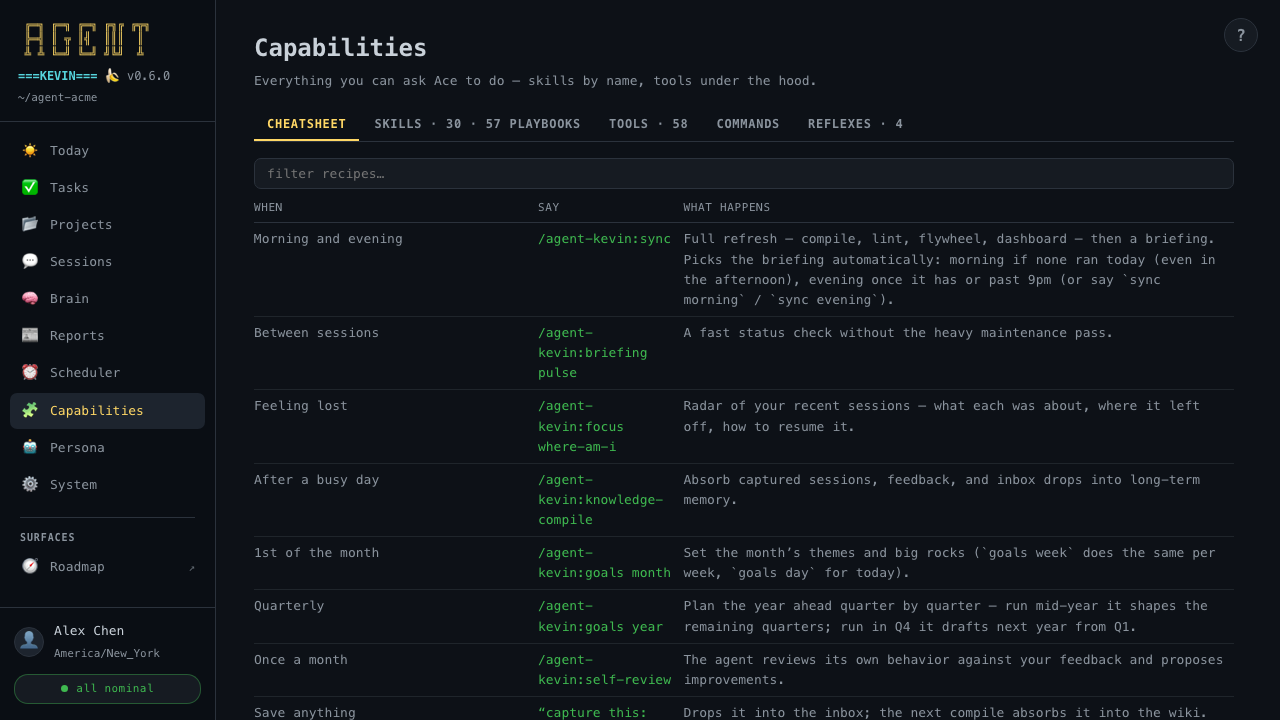1280x720 pixels.
Task: Go to the Sessions page label
Action: pos(81,261)
